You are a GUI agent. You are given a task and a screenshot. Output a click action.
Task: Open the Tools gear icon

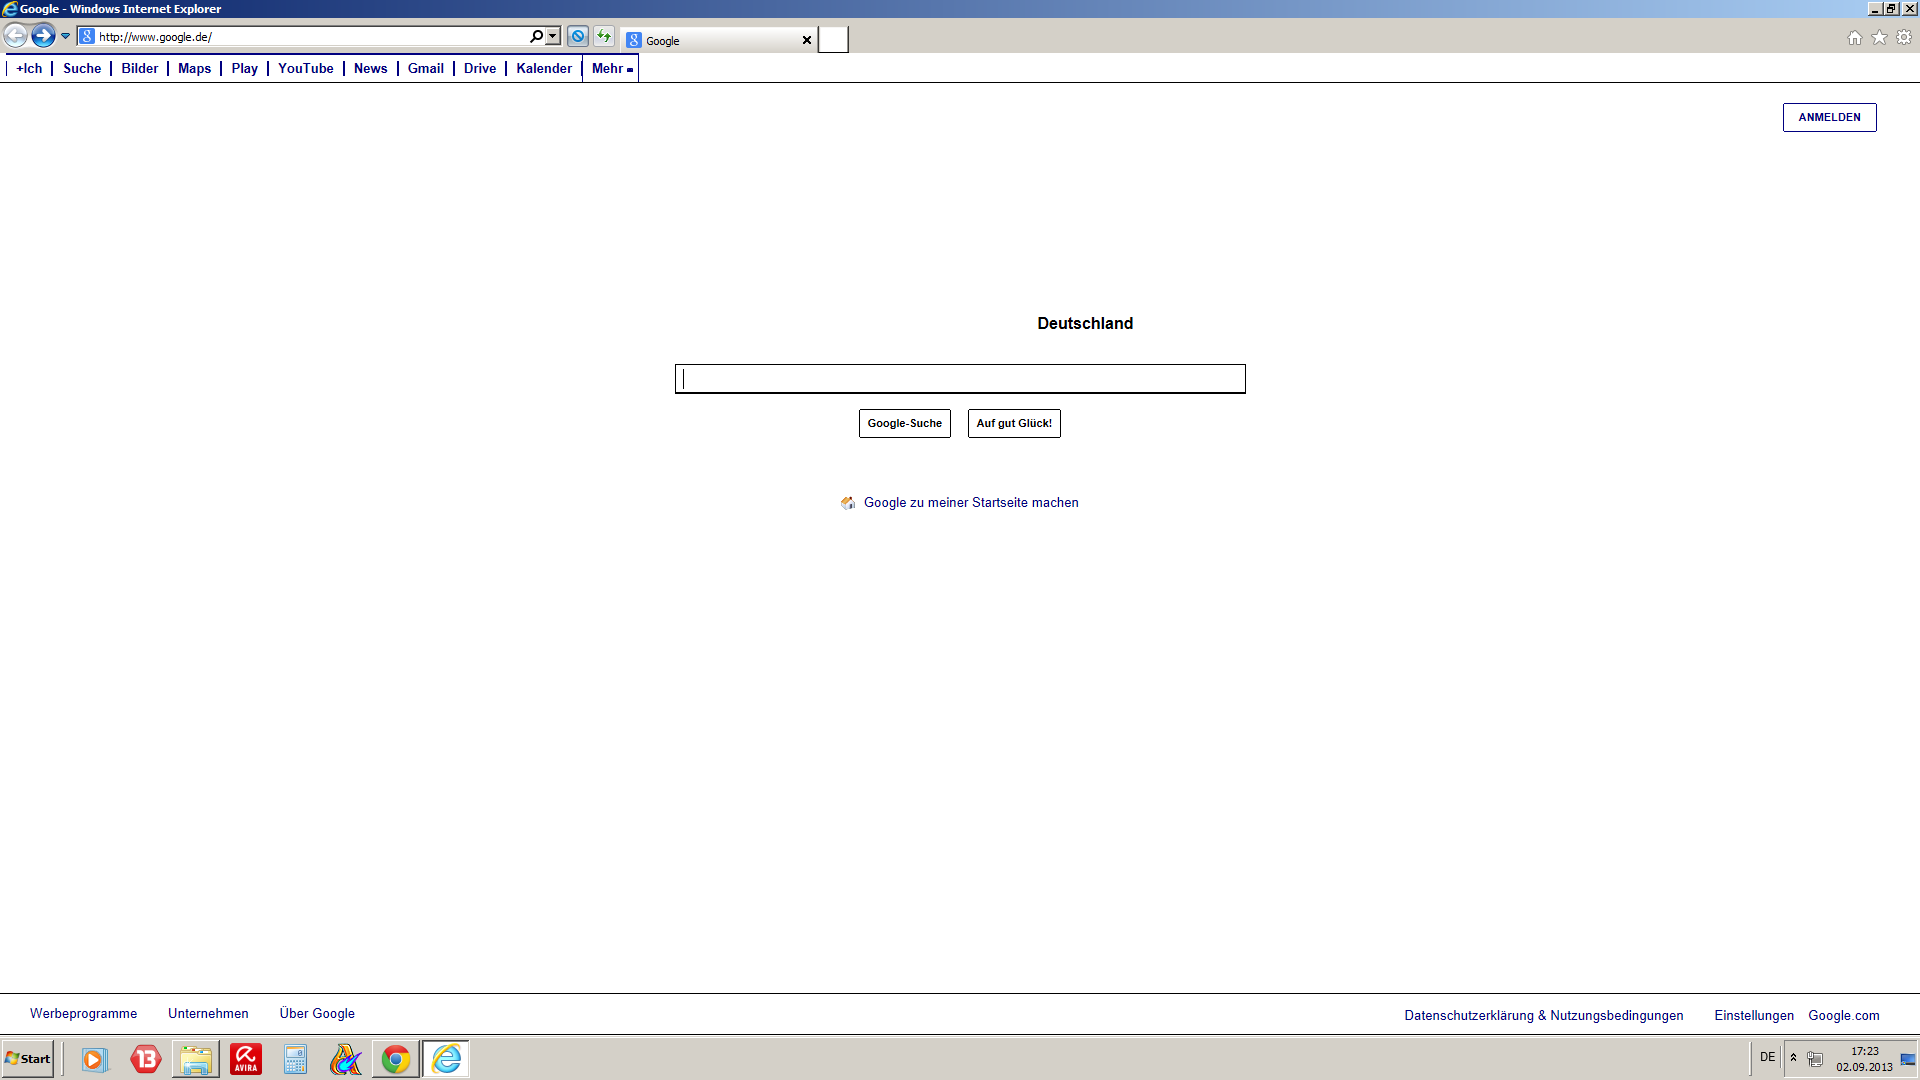(1904, 38)
